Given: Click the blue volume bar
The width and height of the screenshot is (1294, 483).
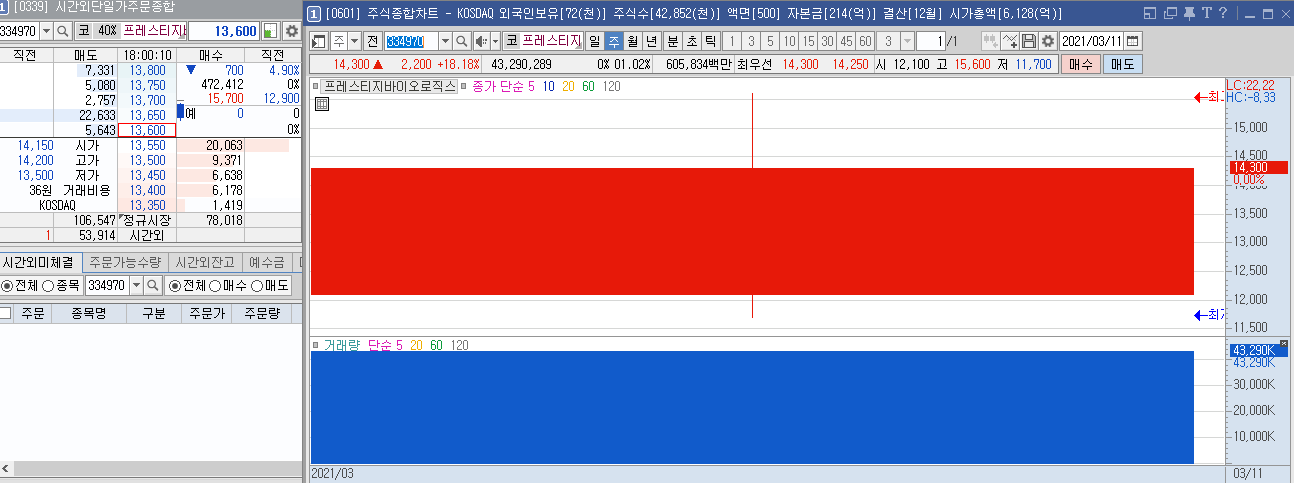Looking at the screenshot, I should pyautogui.click(x=752, y=407).
